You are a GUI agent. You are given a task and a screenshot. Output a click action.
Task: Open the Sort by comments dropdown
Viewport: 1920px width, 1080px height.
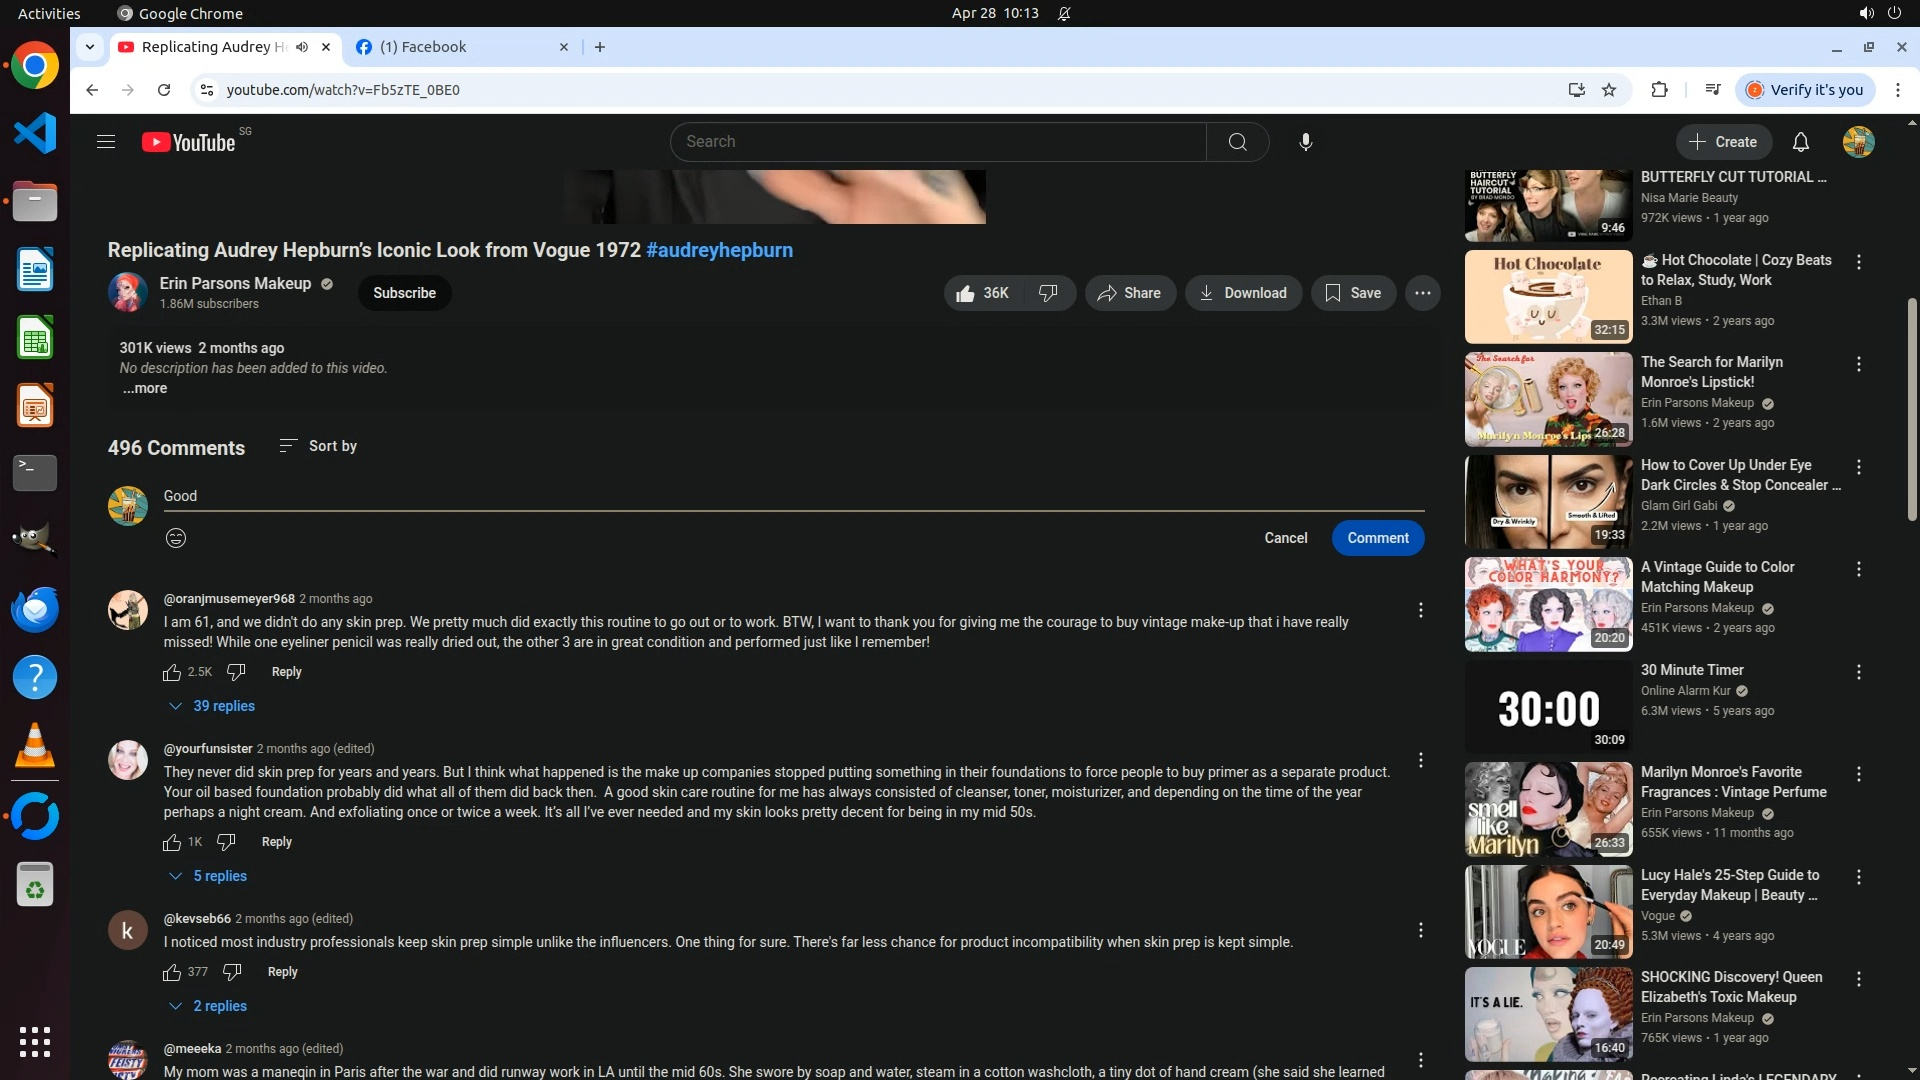318,446
